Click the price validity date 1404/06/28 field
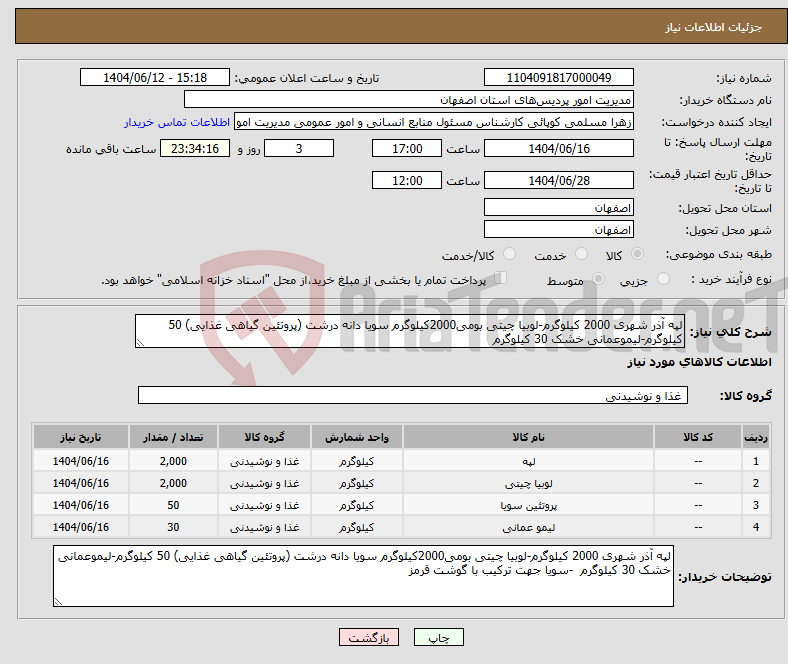Viewport: 788px width, 664px height. click(558, 181)
